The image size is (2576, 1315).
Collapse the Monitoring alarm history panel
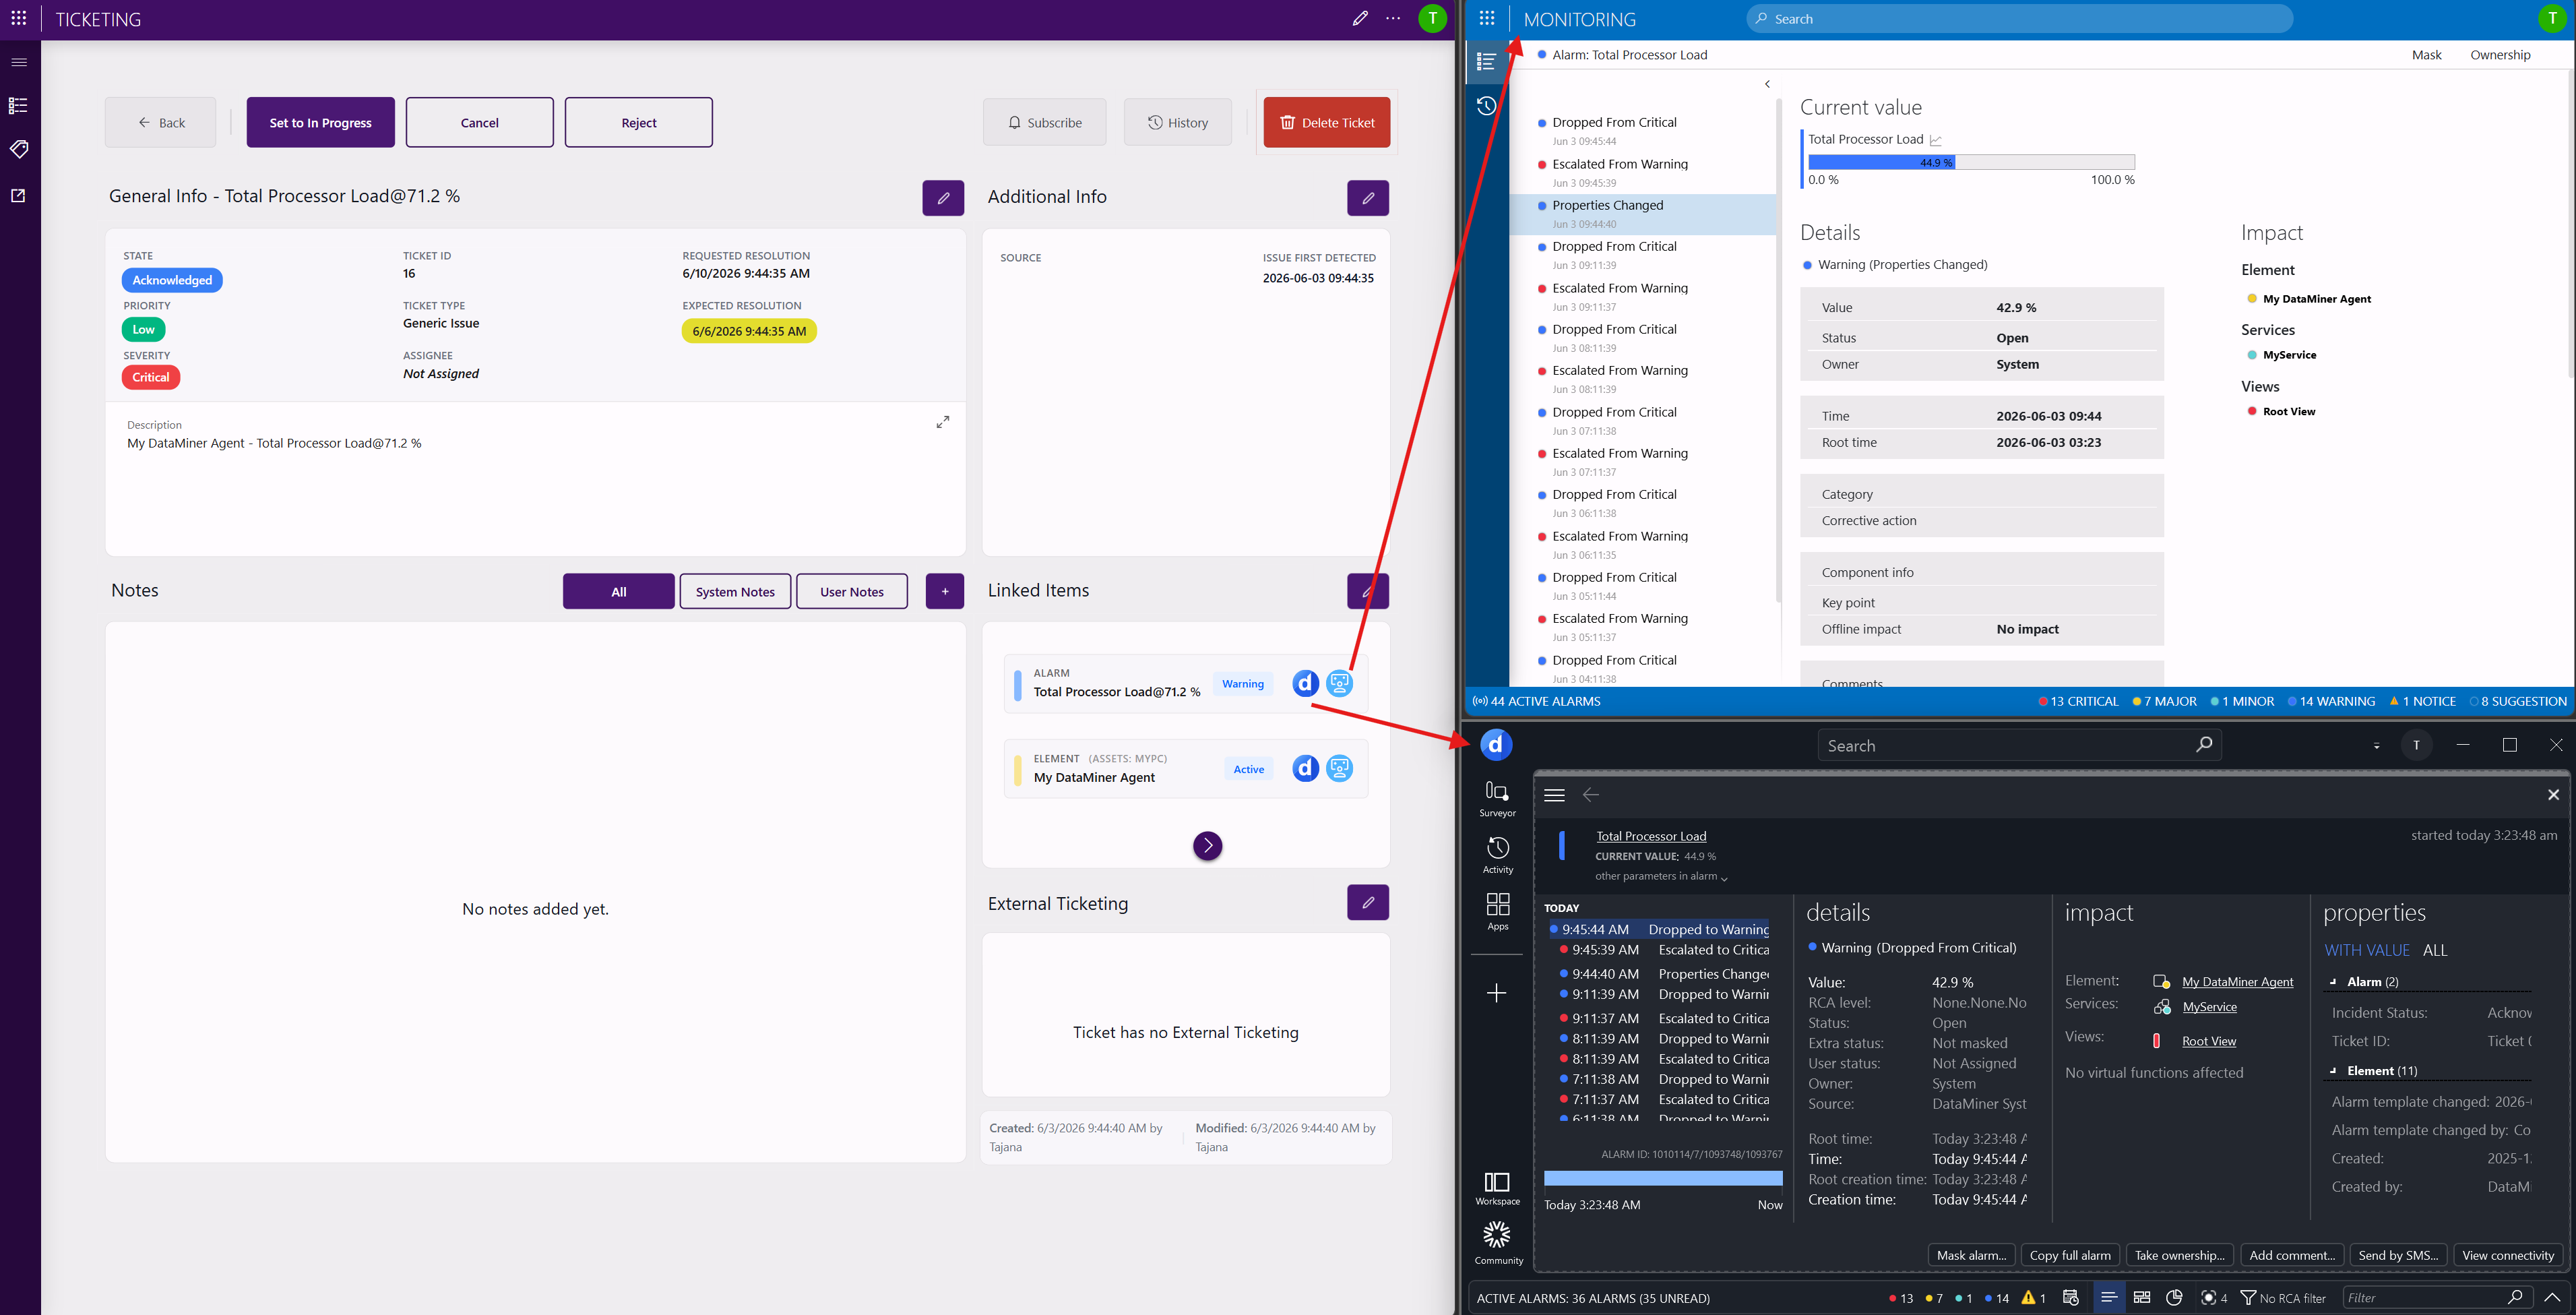(x=1767, y=84)
